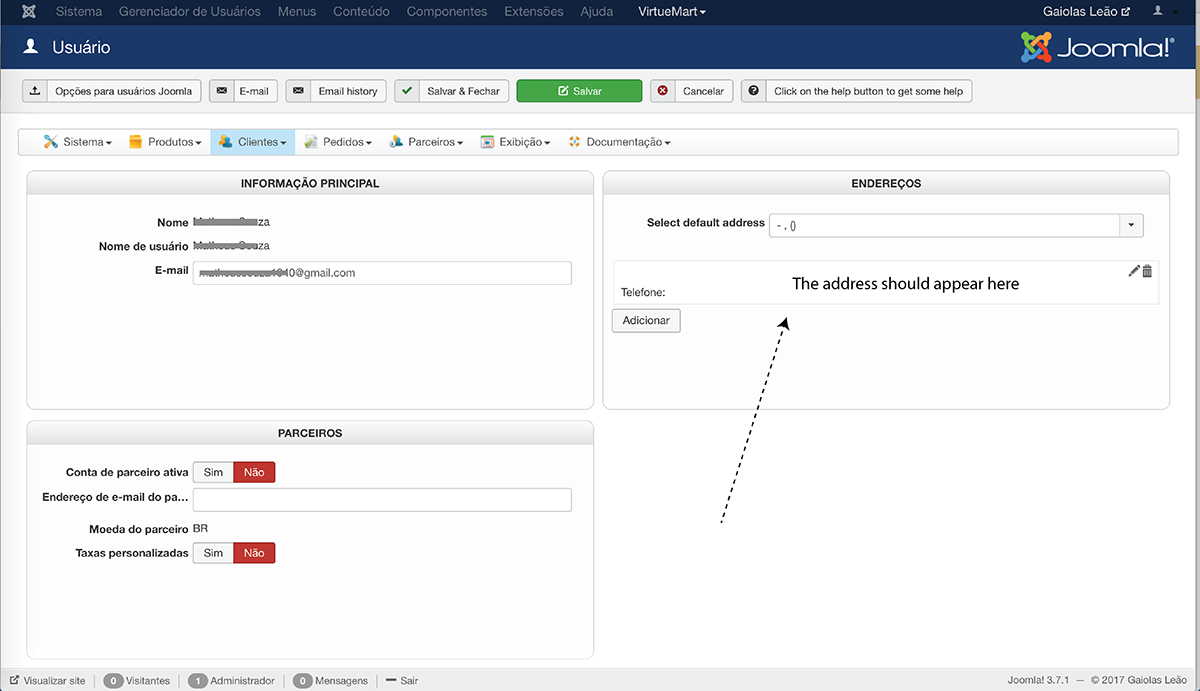The height and width of the screenshot is (691, 1200).
Task: Click Salvar & Fechar button
Action: (452, 91)
